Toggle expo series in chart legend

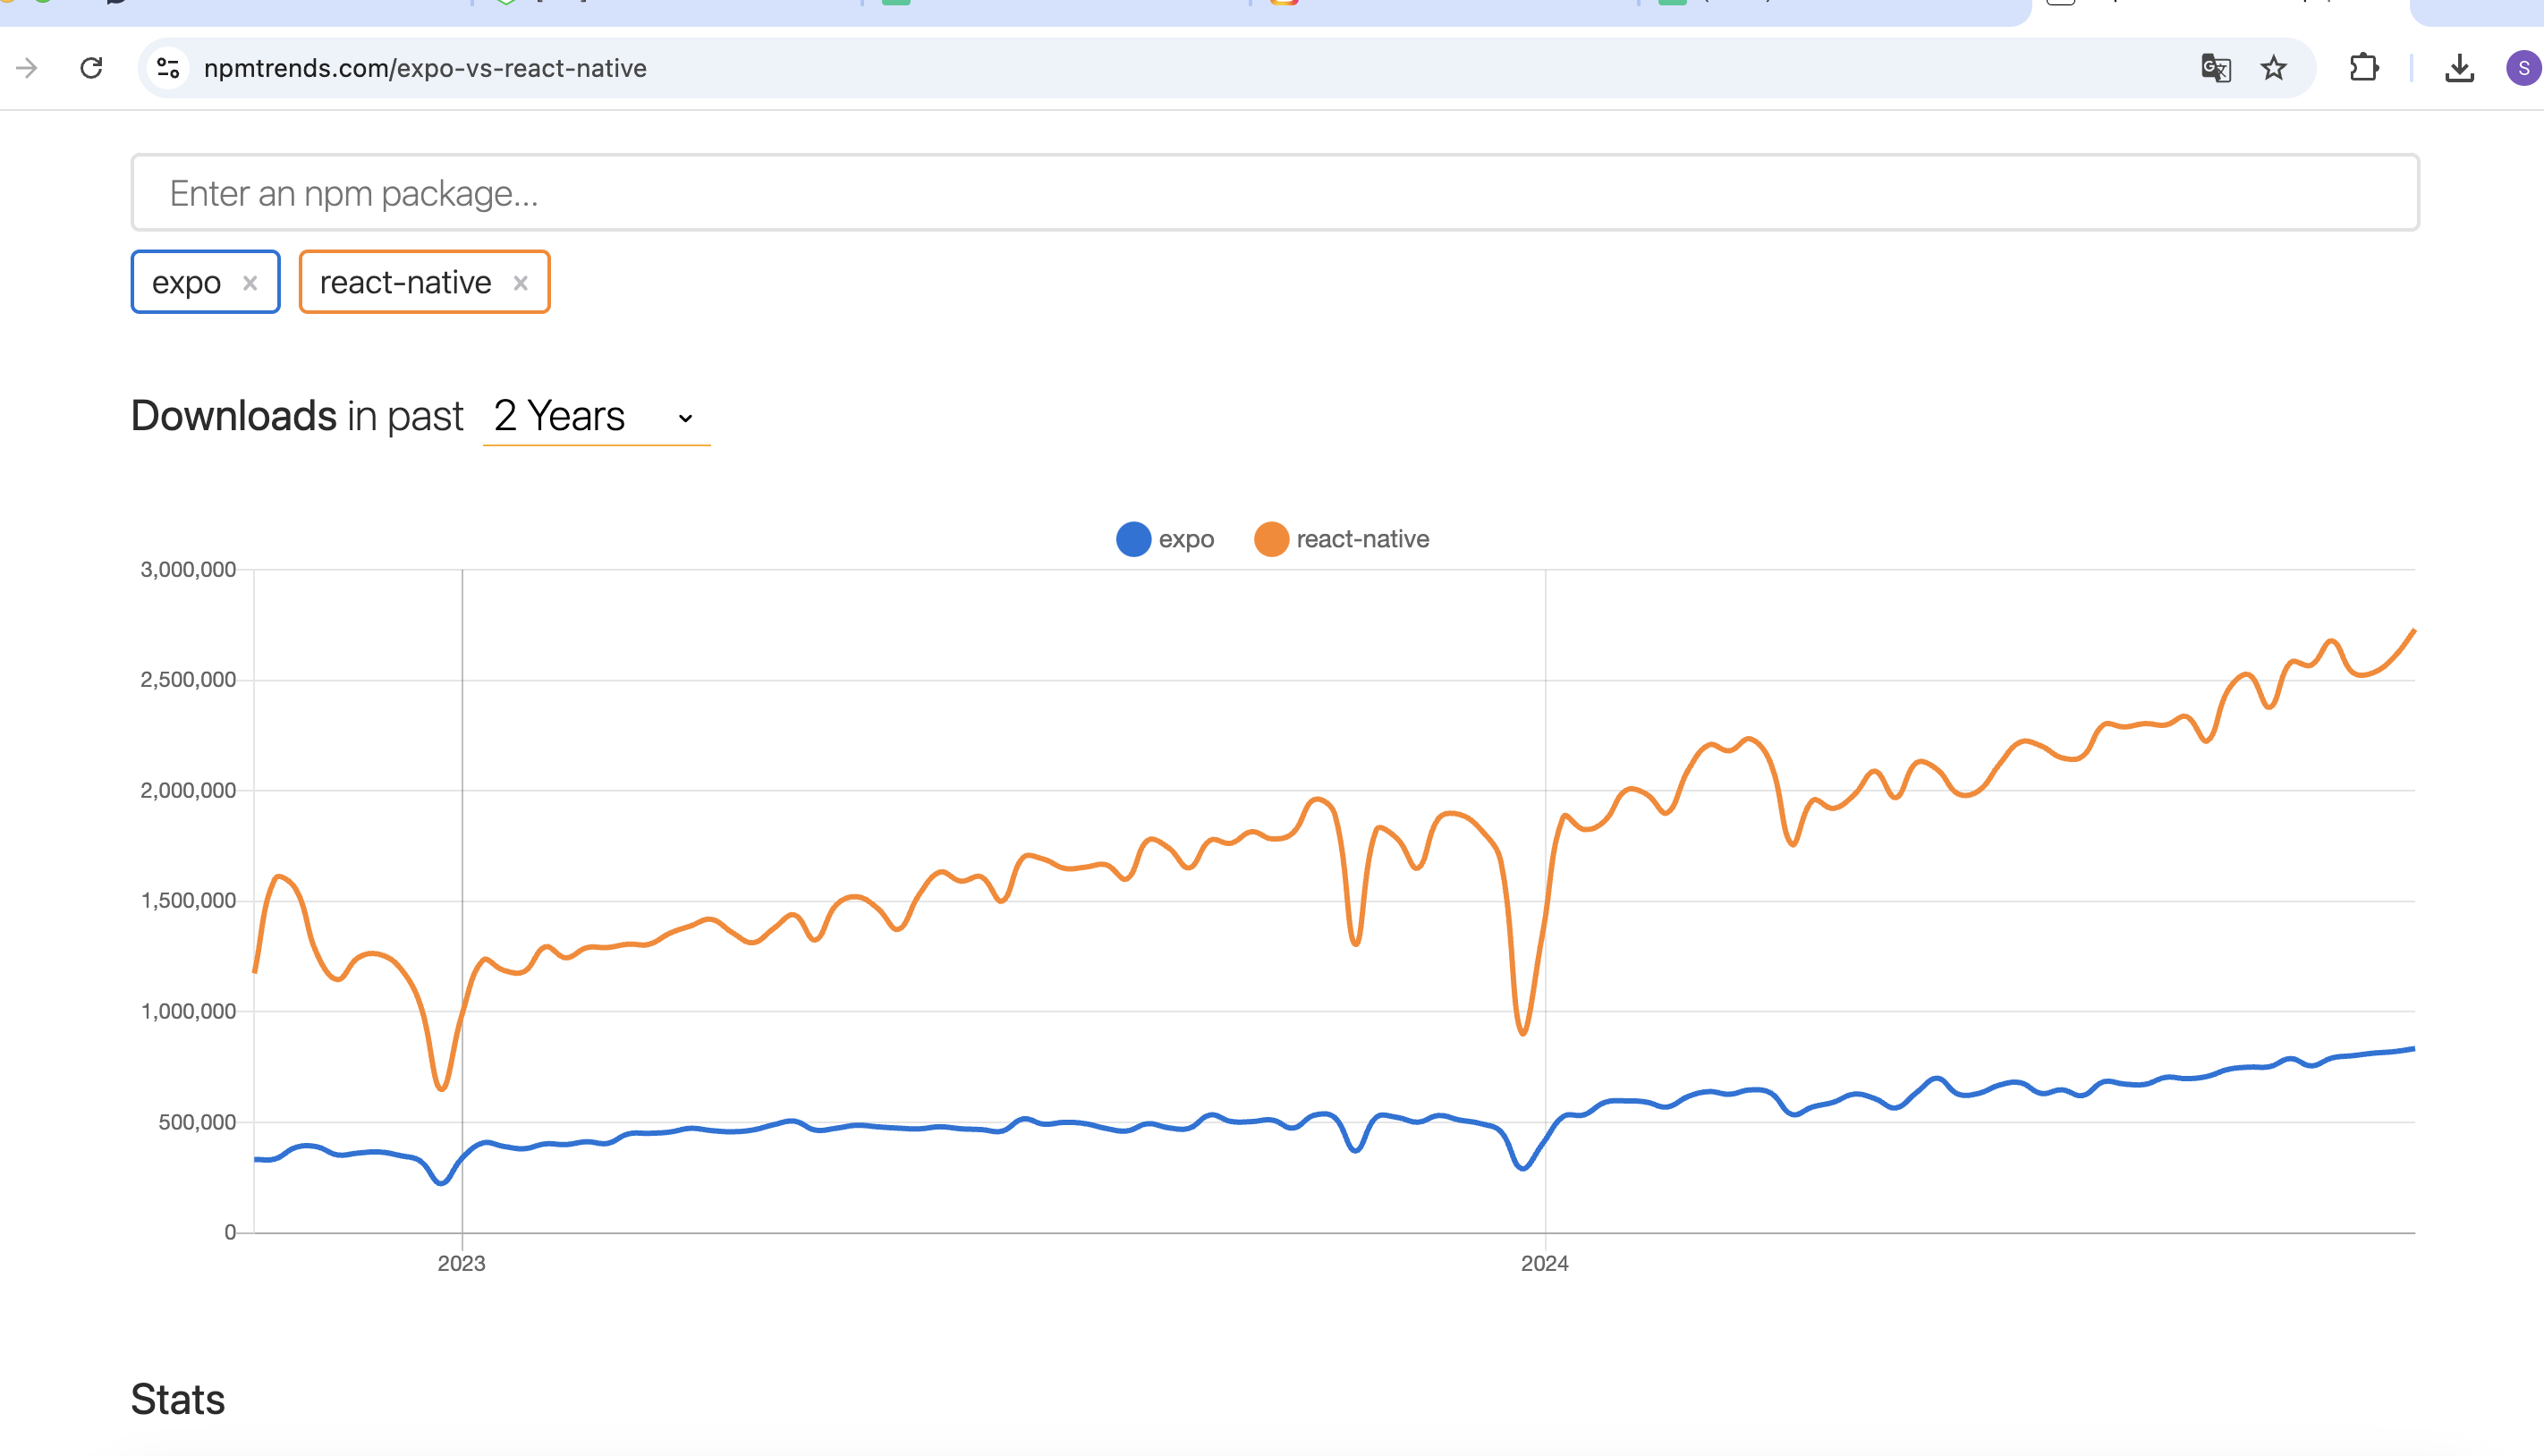pyautogui.click(x=1185, y=539)
